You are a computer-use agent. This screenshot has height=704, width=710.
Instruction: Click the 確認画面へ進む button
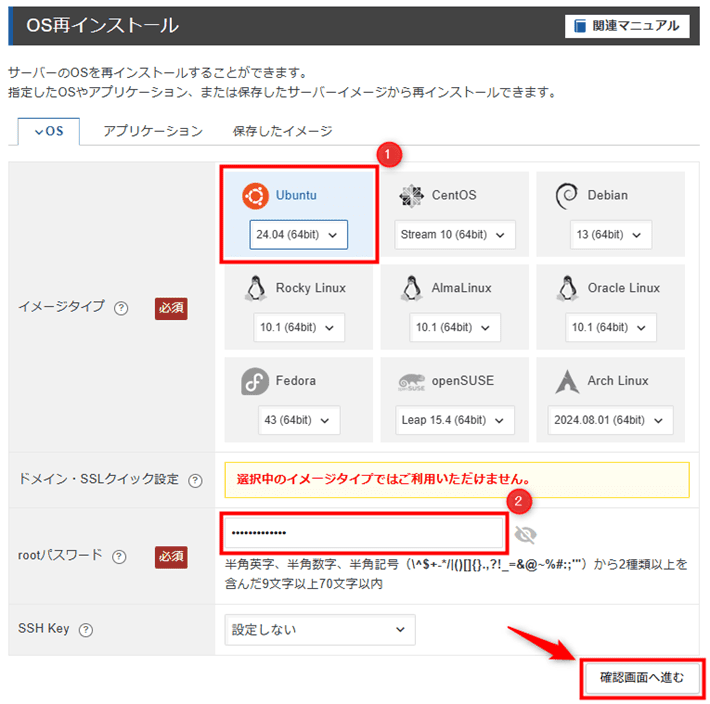click(642, 678)
